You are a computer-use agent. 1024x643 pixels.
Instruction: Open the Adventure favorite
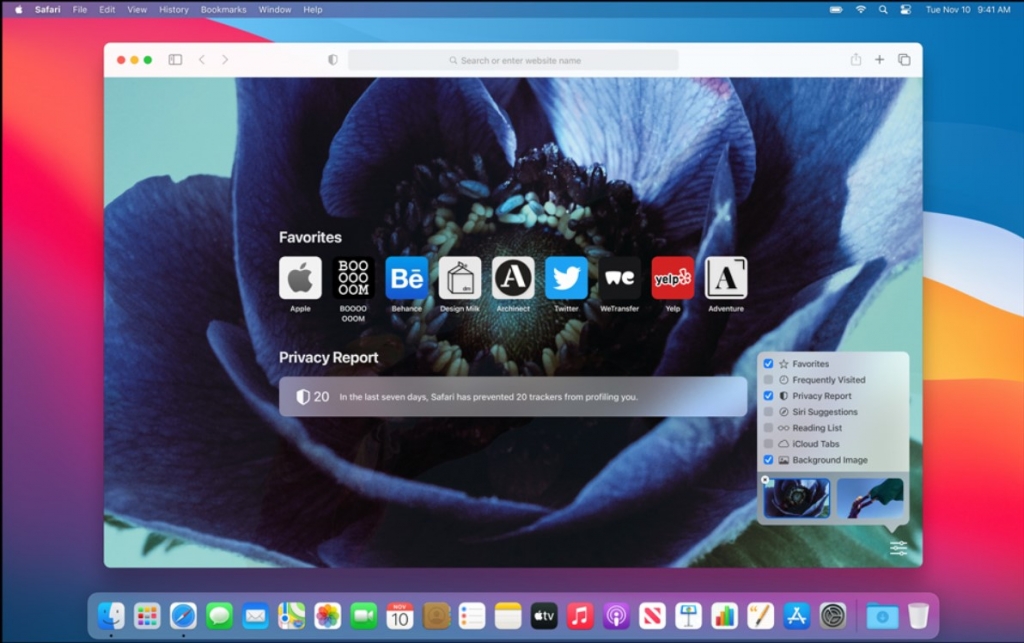click(726, 279)
